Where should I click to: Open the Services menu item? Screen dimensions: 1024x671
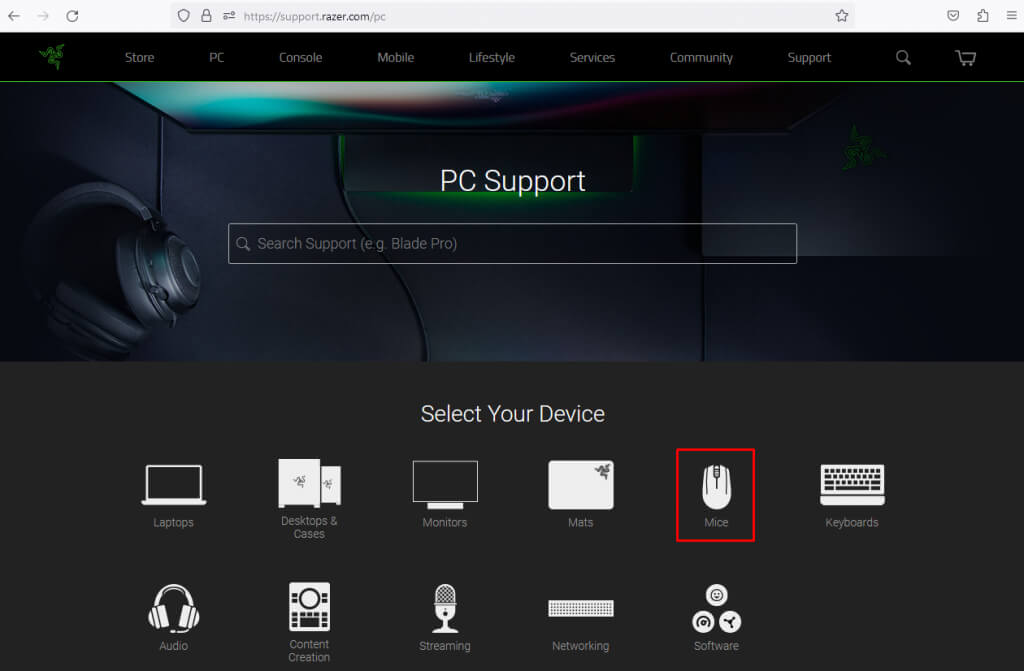pos(592,57)
